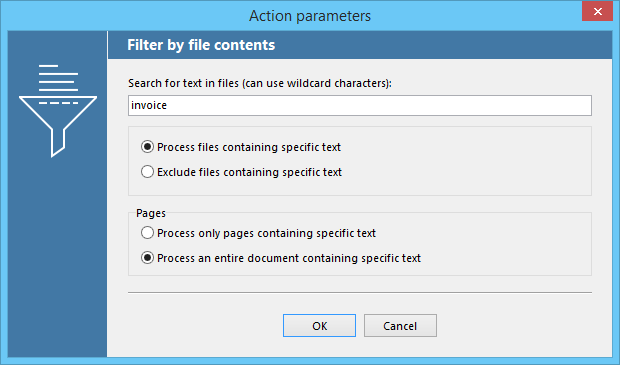
Task: Choose 'Process an entire document' radio button
Action: pyautogui.click(x=147, y=258)
